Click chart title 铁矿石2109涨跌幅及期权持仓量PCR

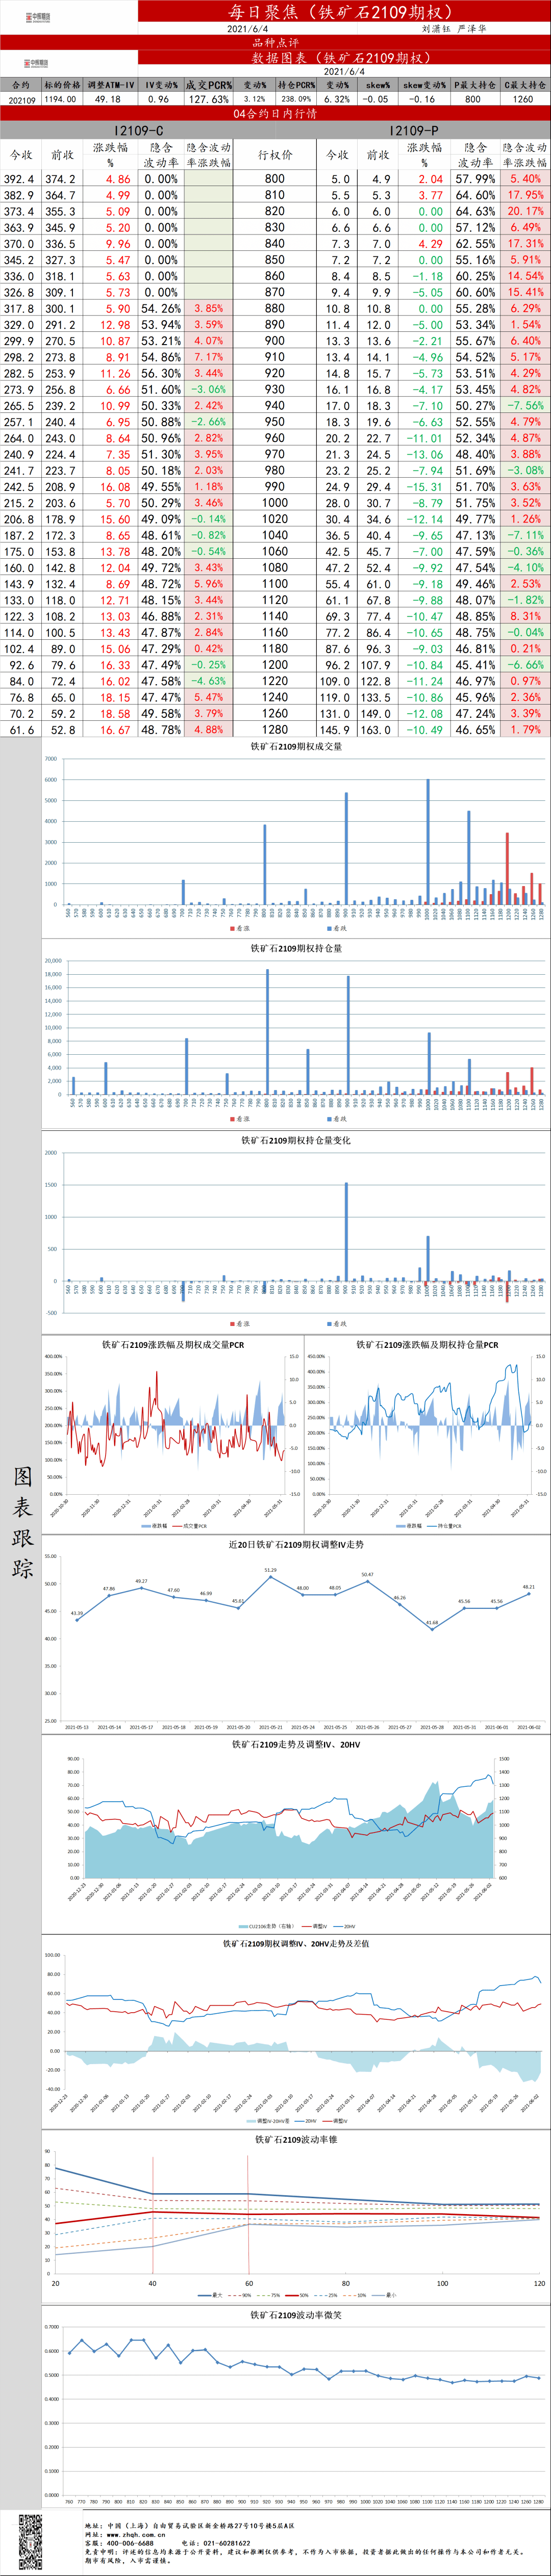point(427,1345)
